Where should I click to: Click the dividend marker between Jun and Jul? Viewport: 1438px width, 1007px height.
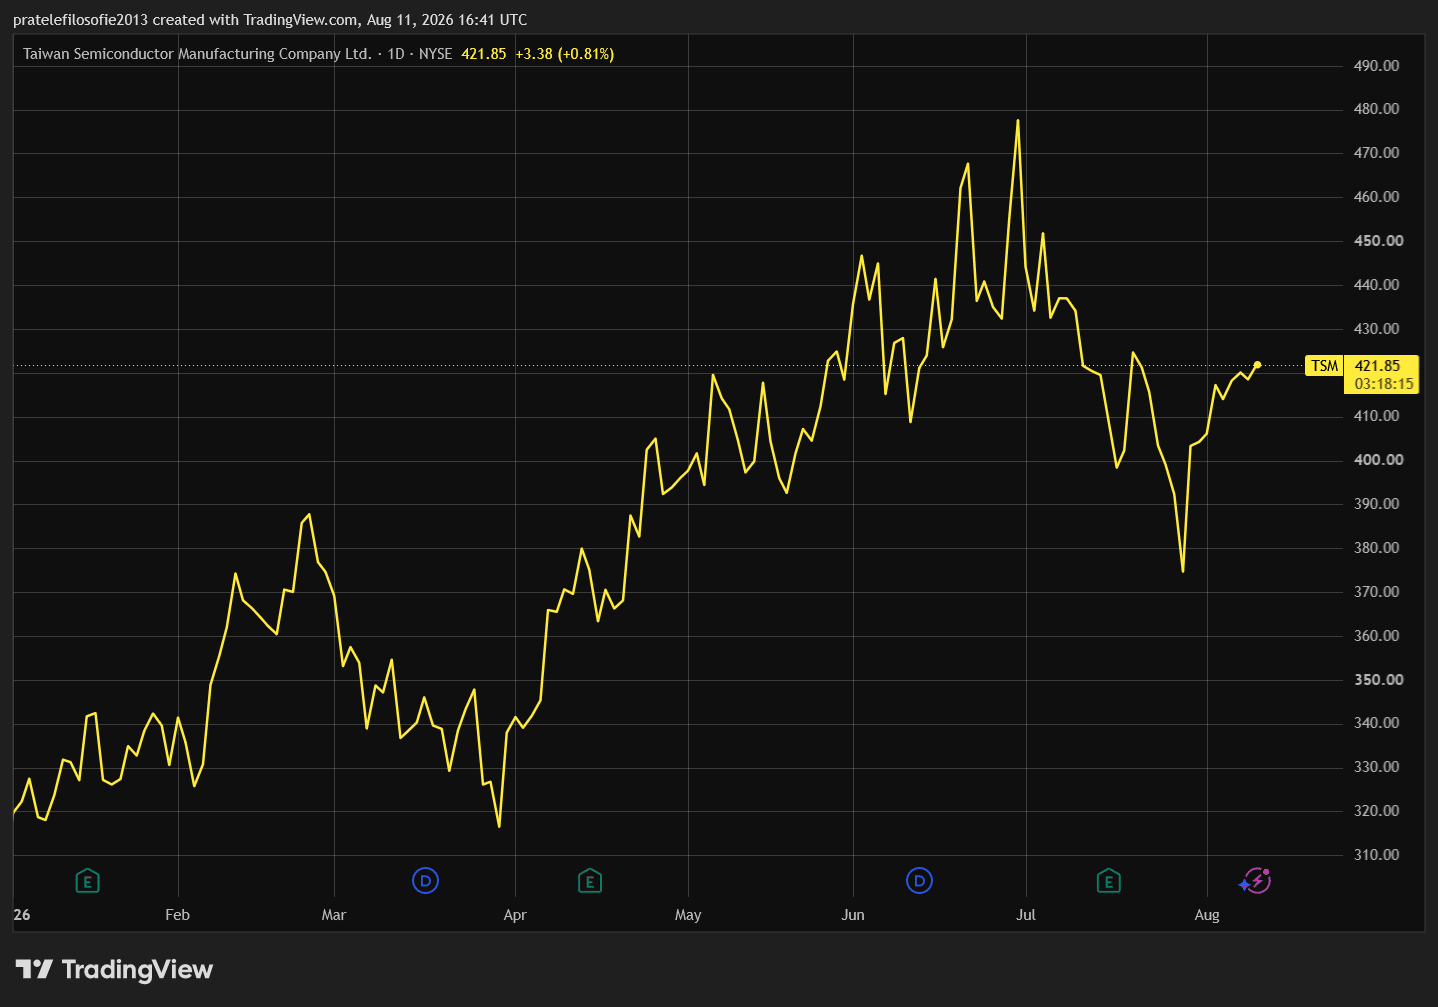(919, 881)
